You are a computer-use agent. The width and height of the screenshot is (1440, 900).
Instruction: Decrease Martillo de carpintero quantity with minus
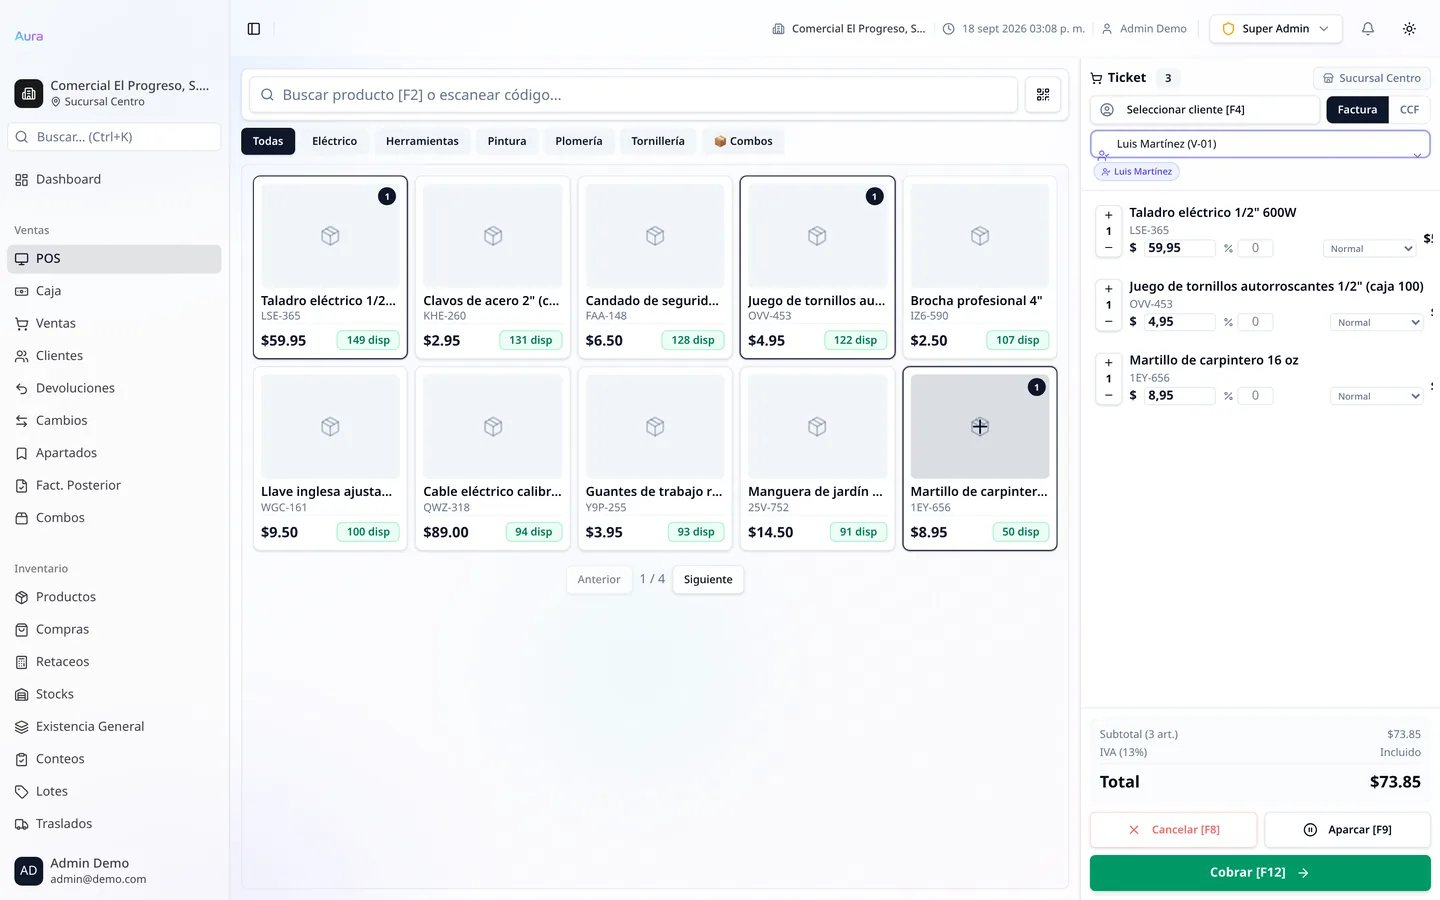pyautogui.click(x=1108, y=395)
